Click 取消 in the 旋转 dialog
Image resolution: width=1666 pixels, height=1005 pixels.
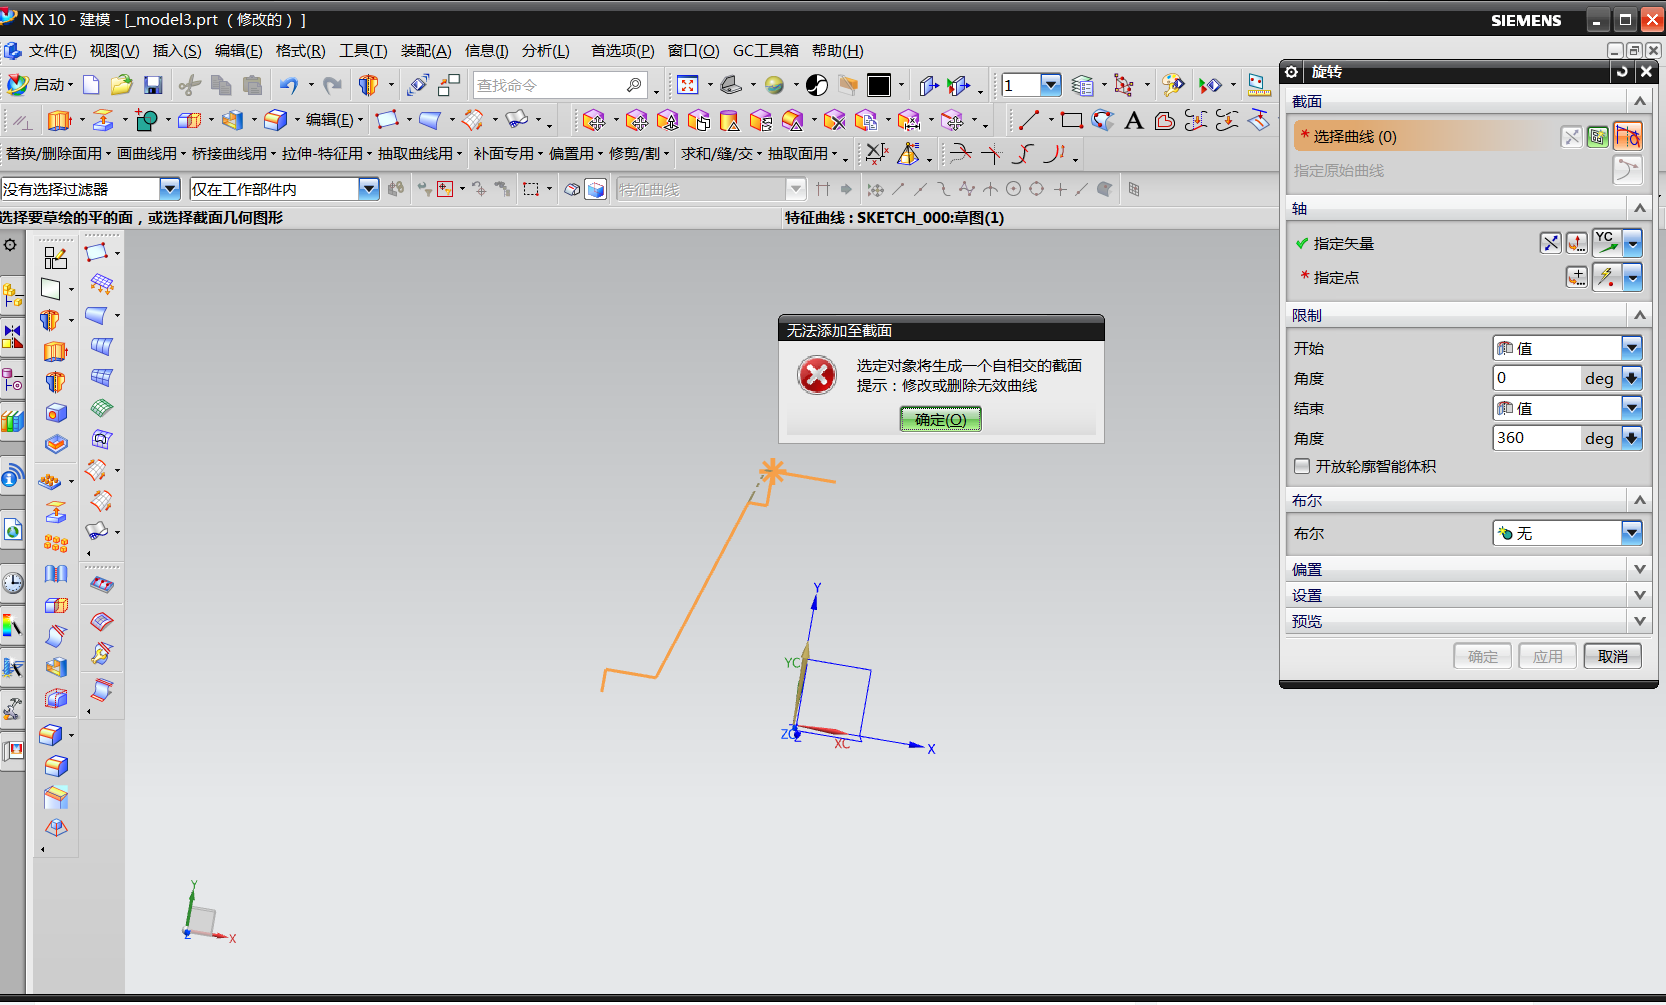tap(1612, 656)
